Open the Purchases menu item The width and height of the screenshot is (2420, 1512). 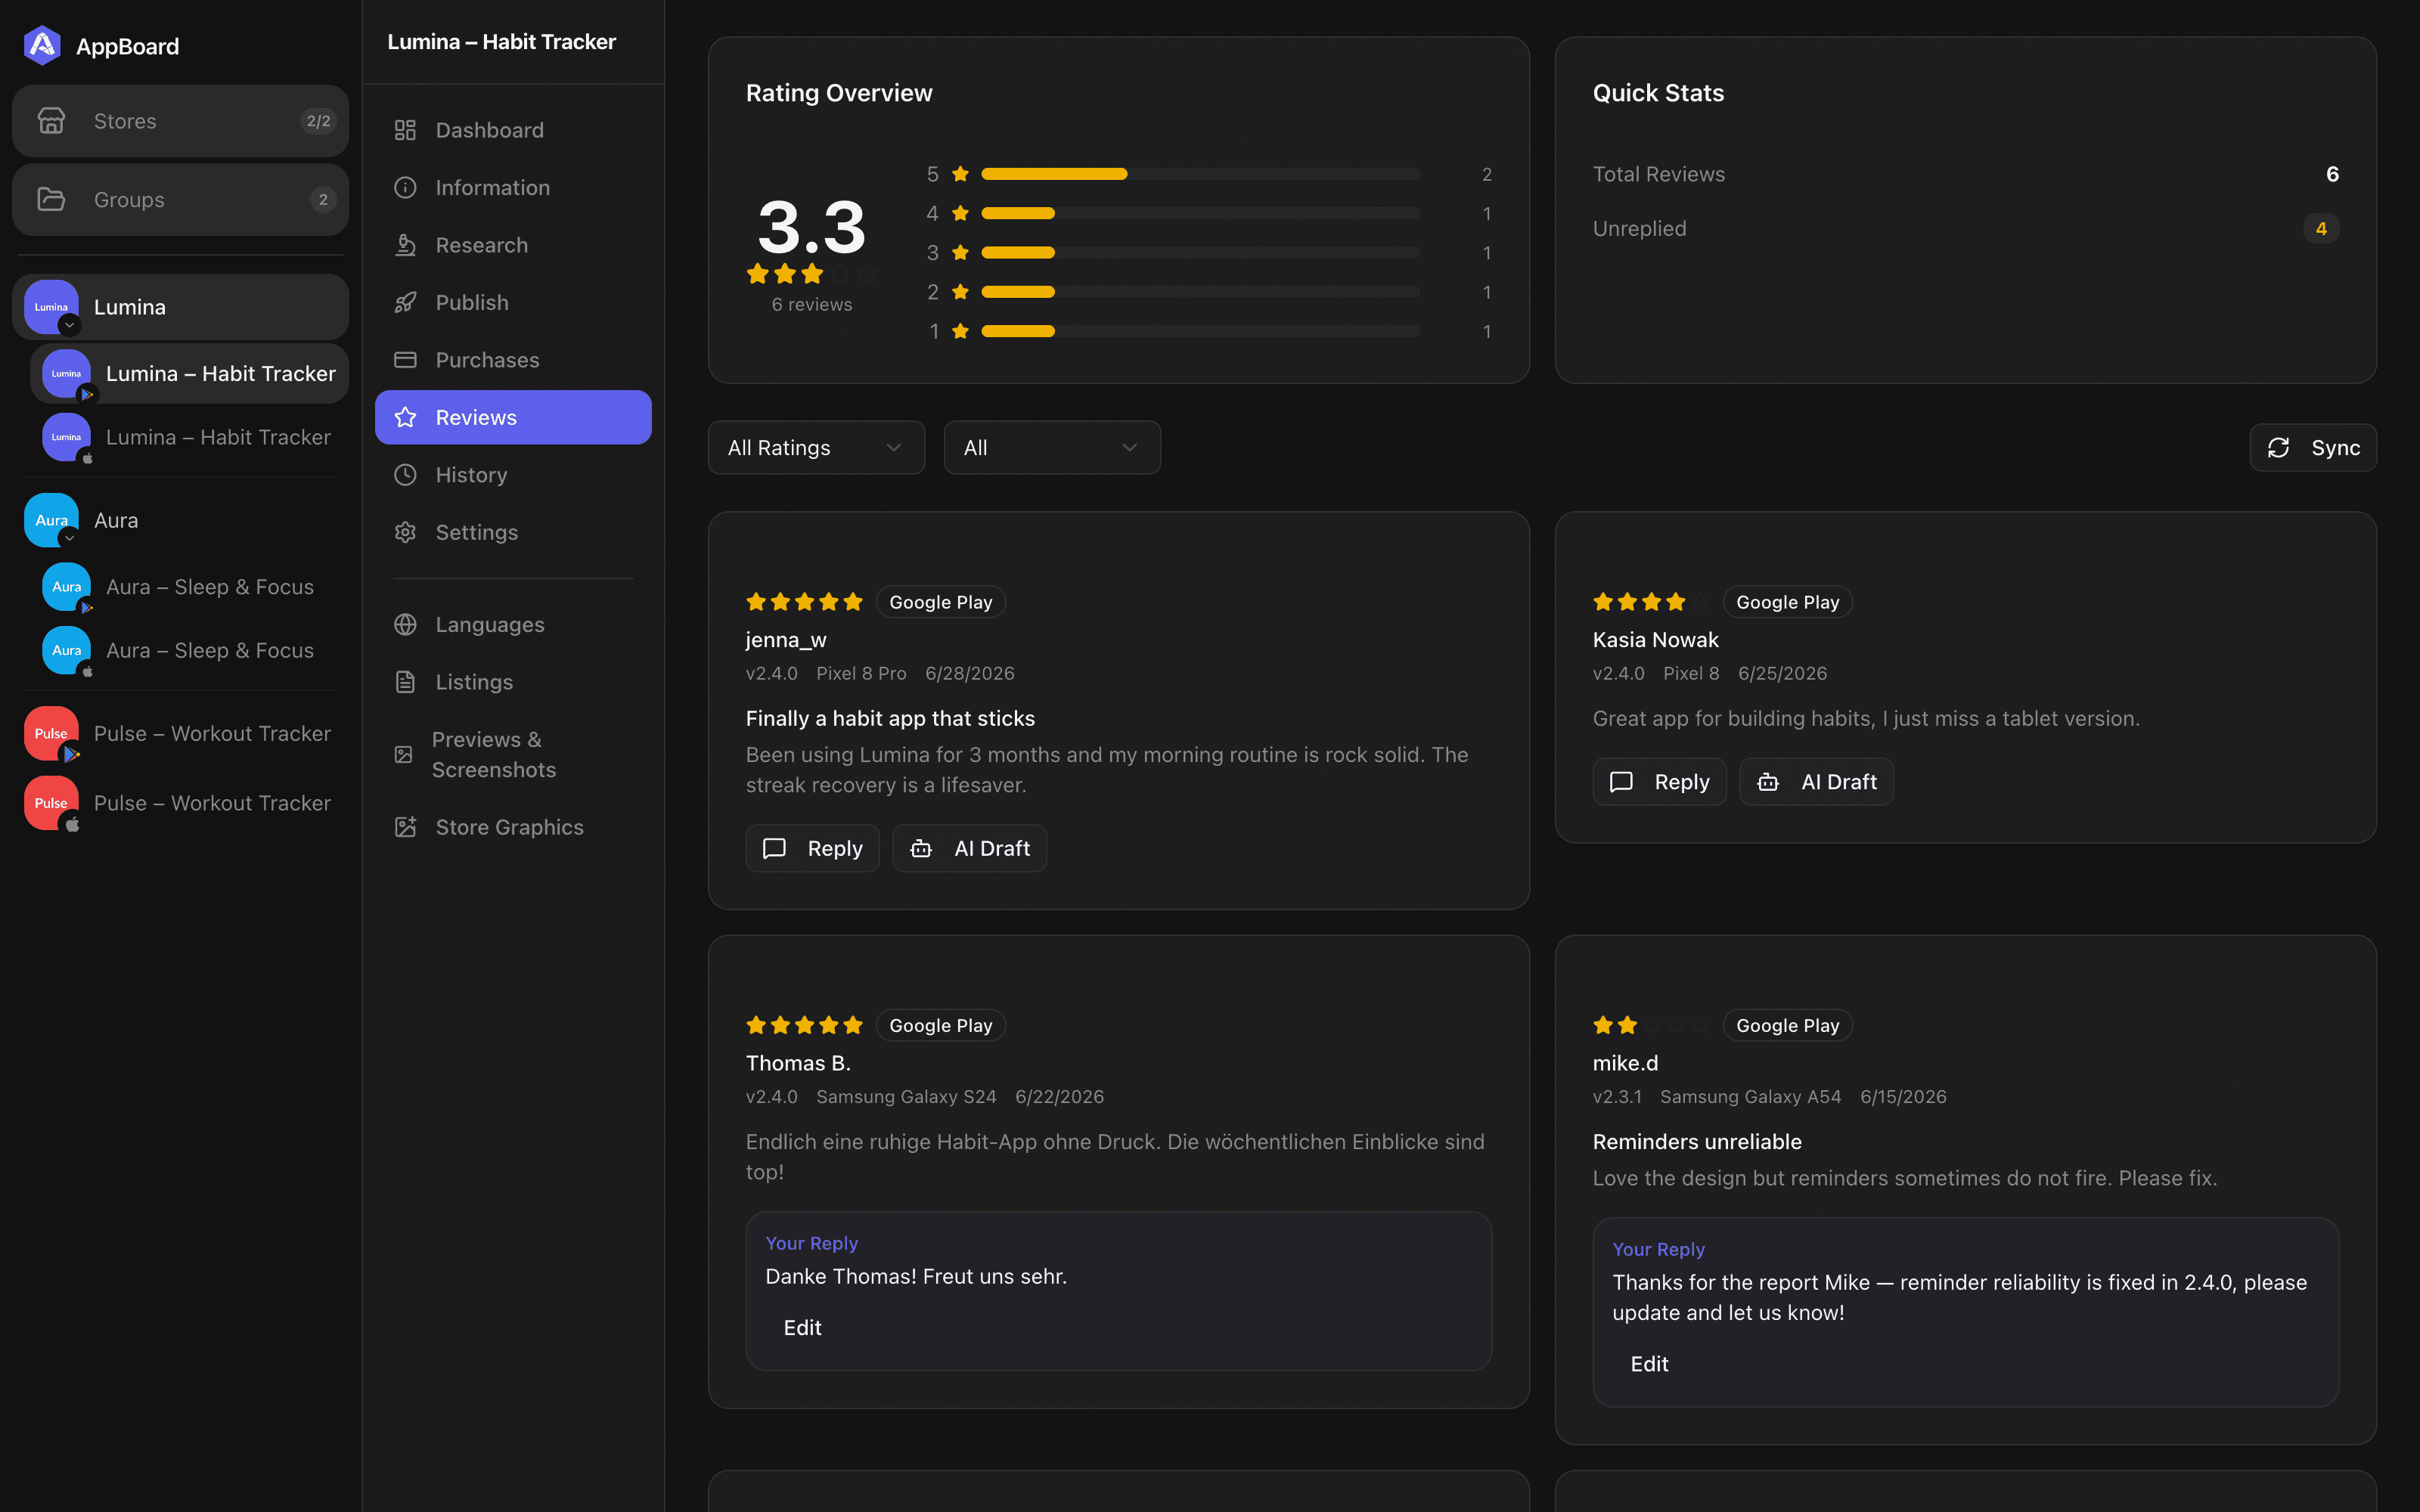coord(513,360)
